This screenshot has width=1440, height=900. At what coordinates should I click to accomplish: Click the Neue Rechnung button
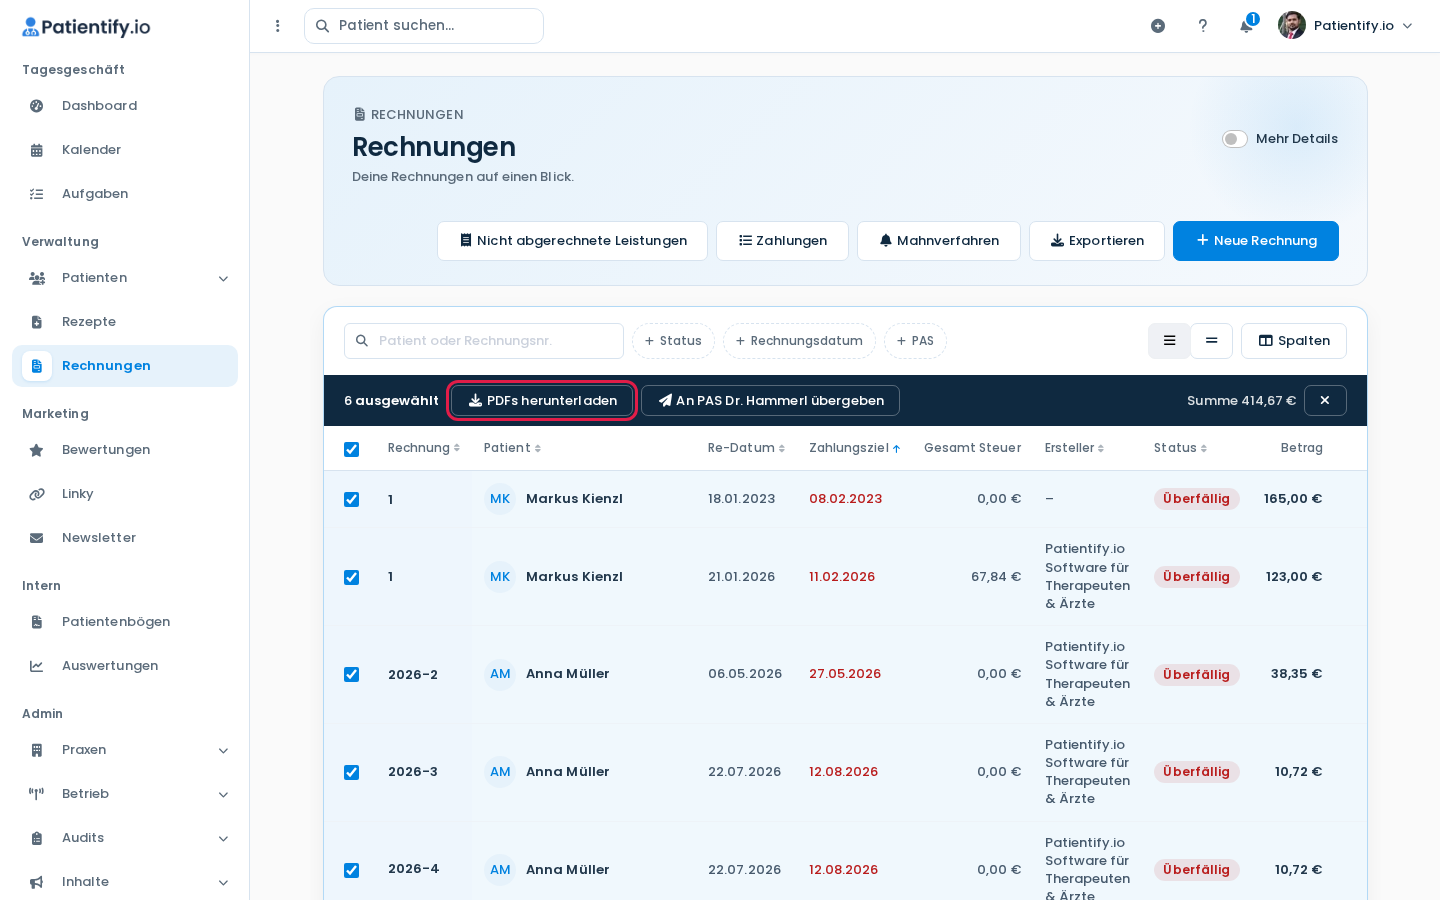point(1256,241)
